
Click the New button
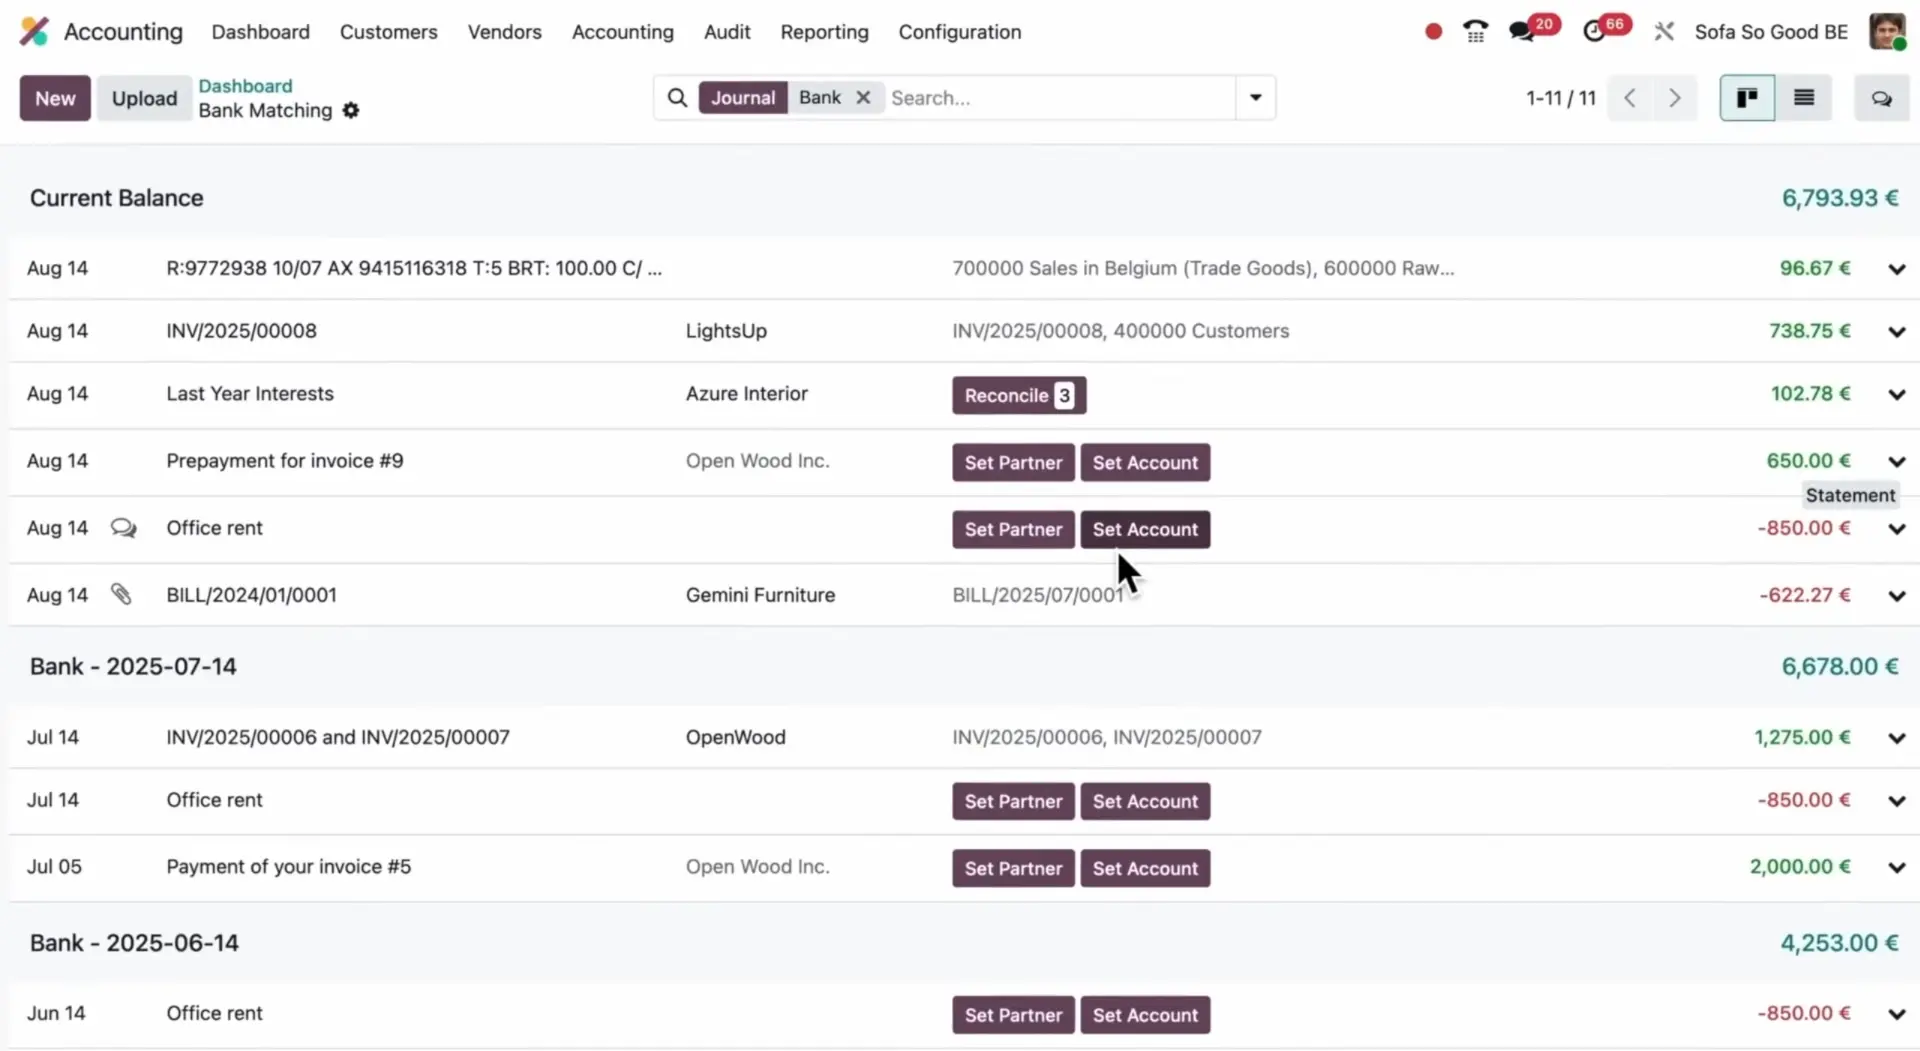[54, 98]
